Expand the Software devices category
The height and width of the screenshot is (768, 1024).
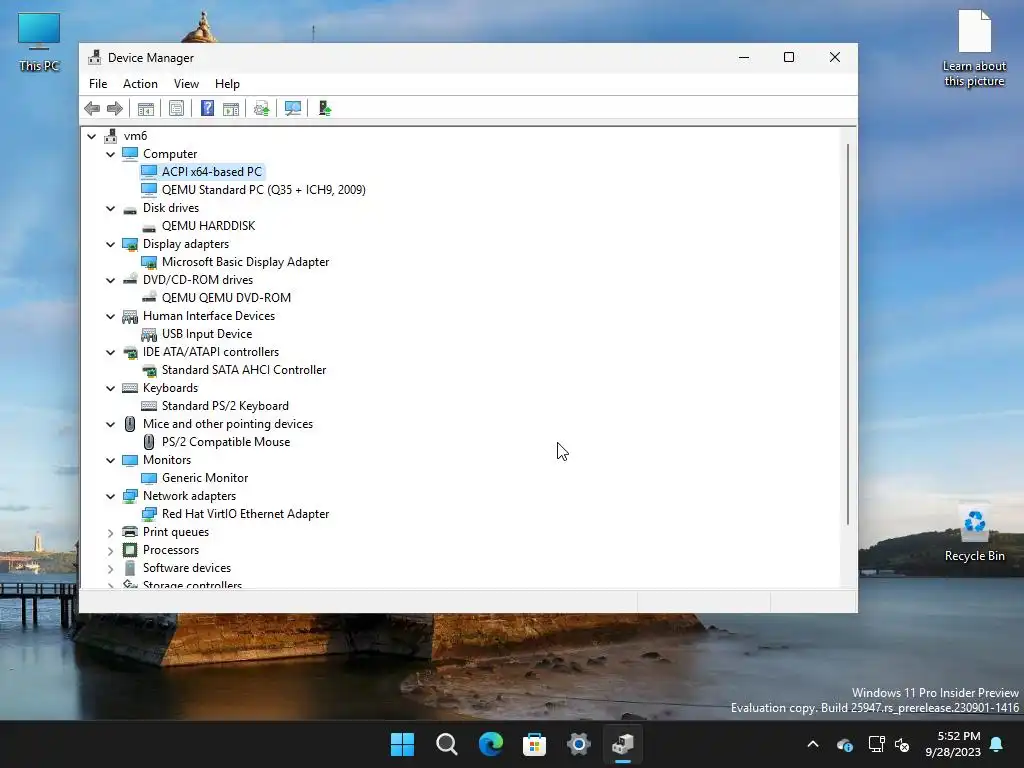click(x=110, y=569)
